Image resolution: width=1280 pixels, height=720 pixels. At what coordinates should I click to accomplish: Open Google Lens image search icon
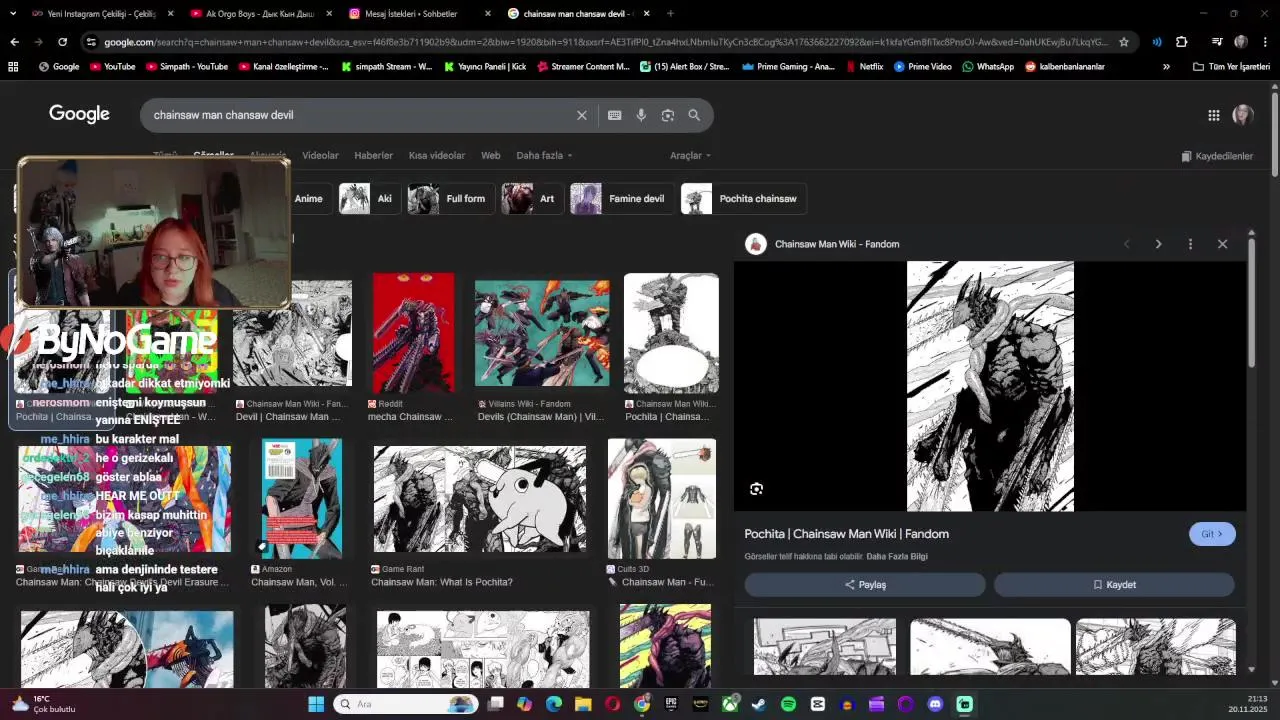click(x=667, y=115)
